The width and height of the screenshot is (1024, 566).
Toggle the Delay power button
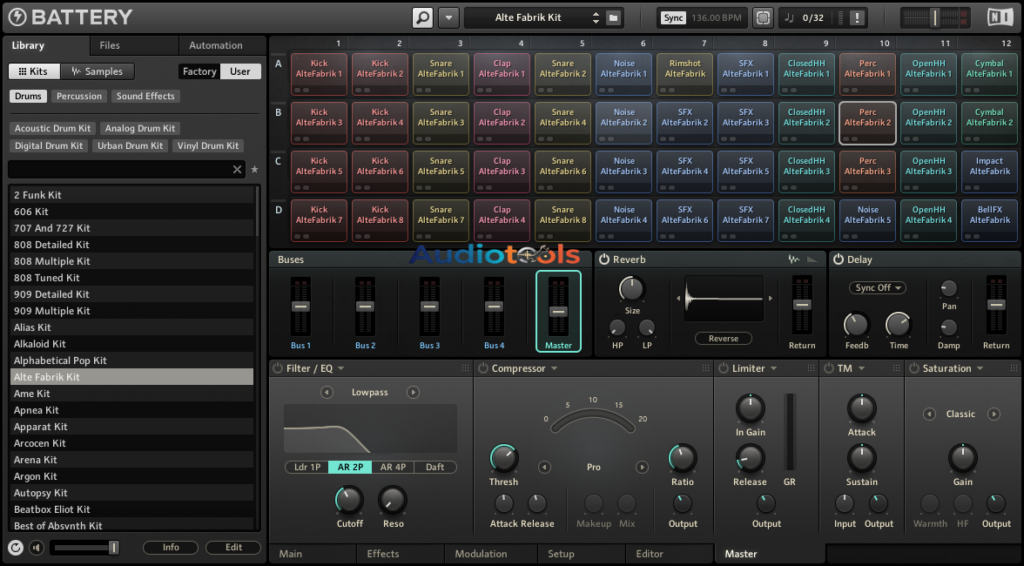[839, 259]
